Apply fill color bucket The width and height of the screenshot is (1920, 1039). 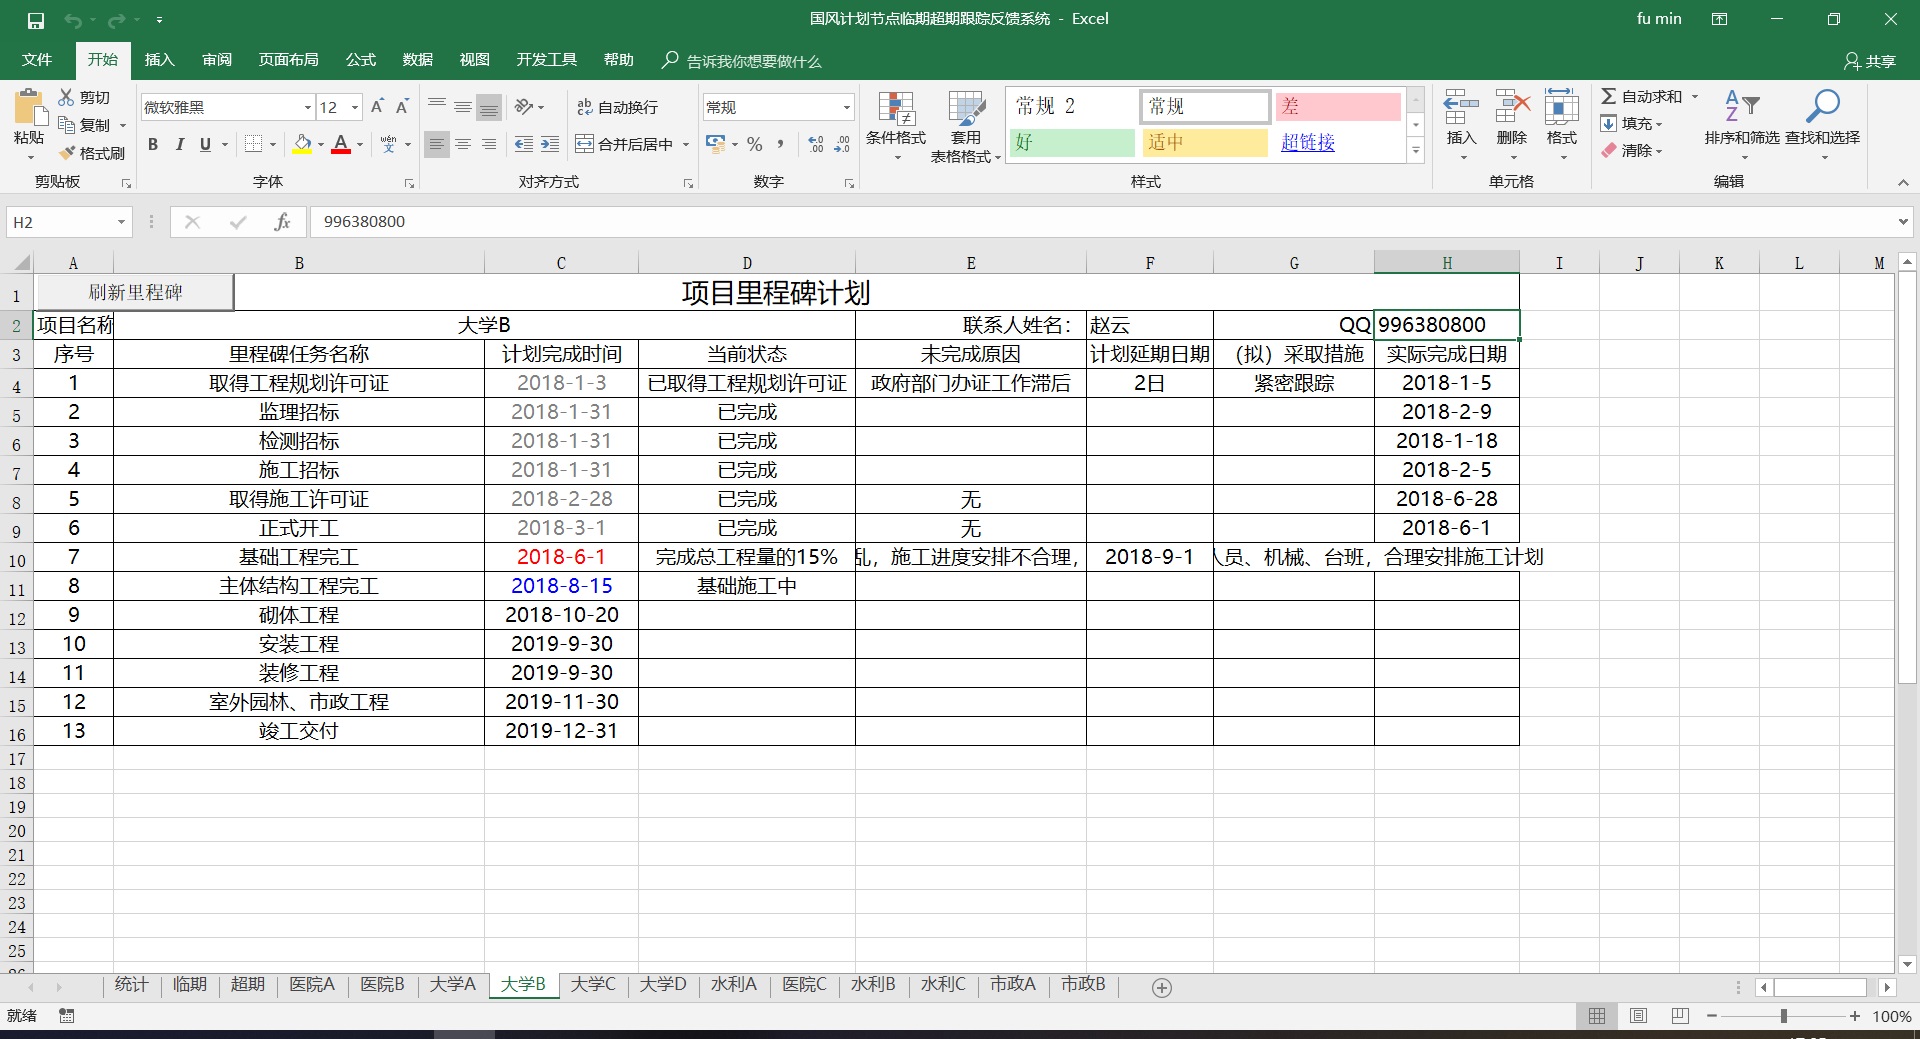302,144
